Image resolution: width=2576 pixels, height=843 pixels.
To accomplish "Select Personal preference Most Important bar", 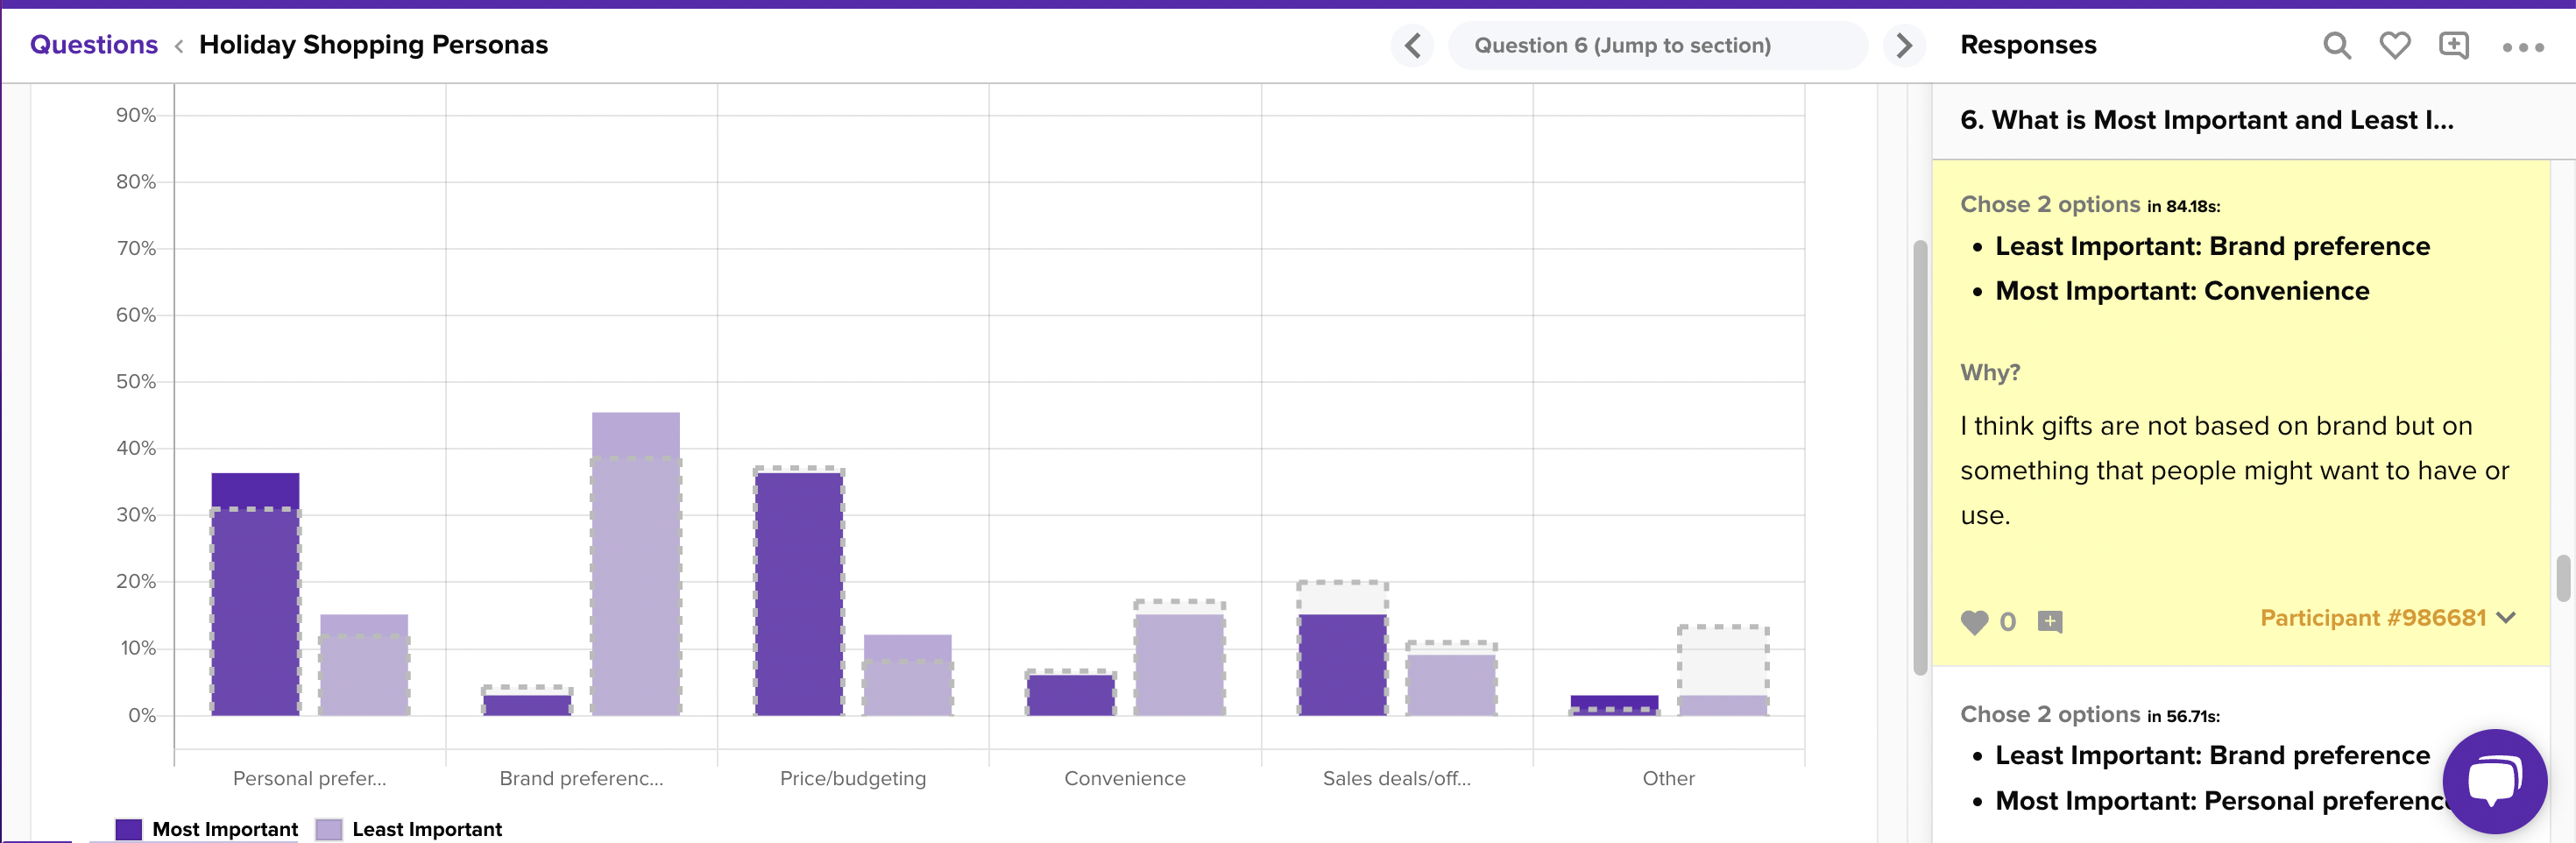I will click(x=255, y=594).
